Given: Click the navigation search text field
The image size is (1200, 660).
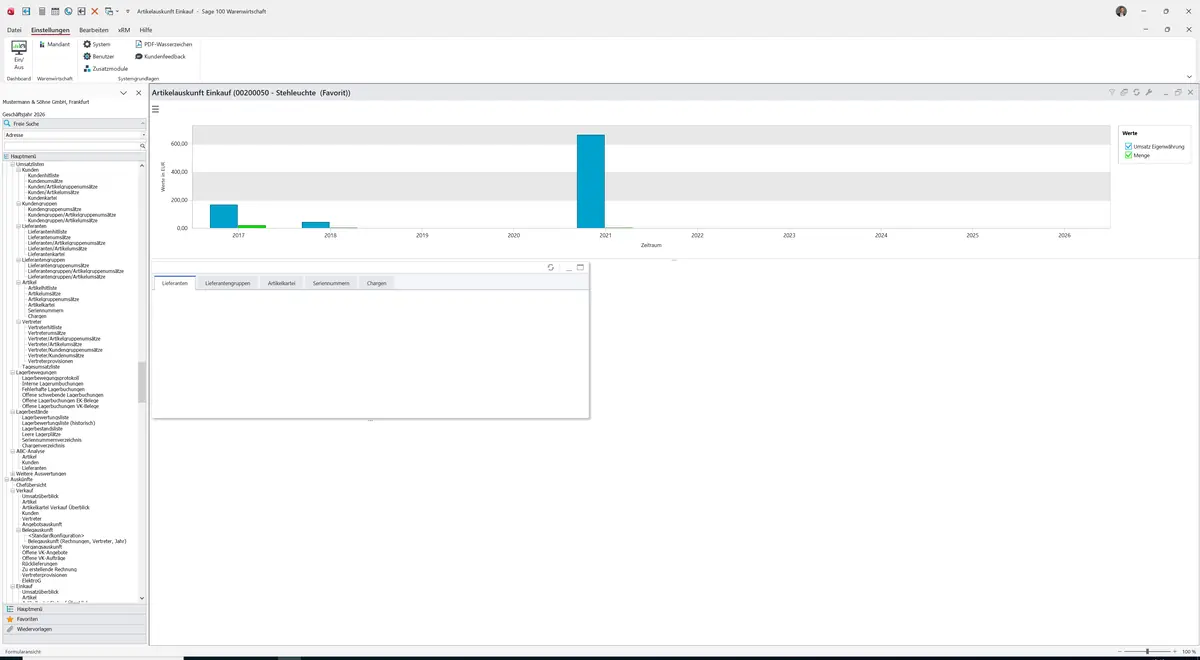Looking at the screenshot, I should pyautogui.click(x=70, y=146).
